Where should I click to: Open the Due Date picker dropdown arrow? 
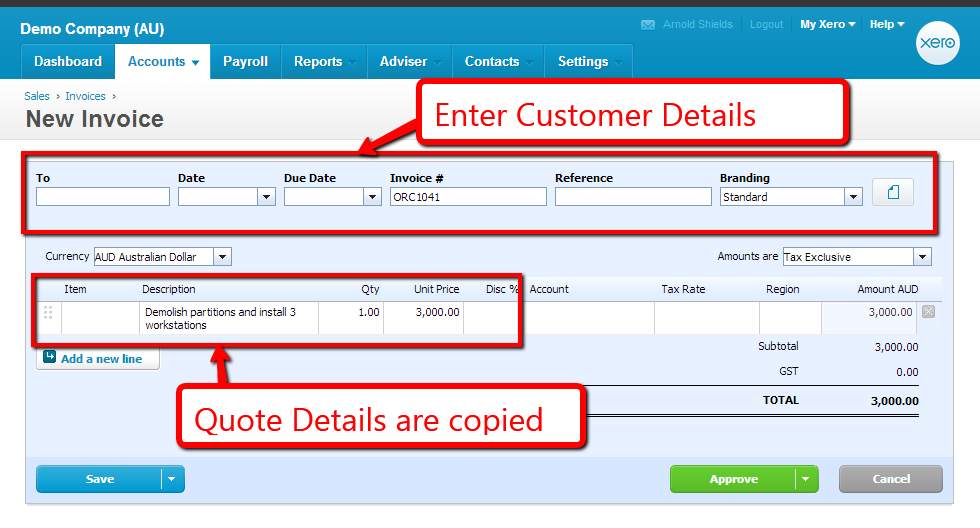point(372,197)
